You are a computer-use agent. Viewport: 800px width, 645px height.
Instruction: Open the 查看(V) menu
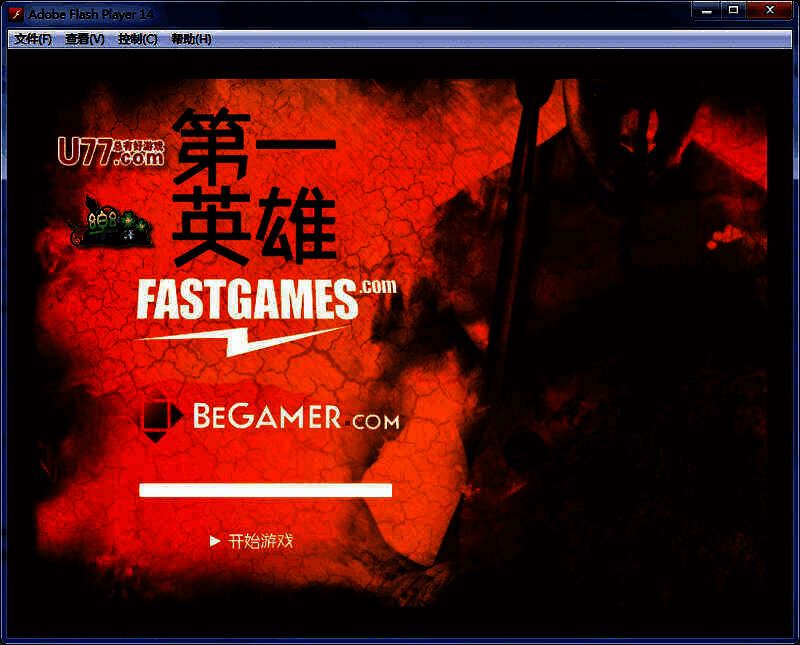[x=84, y=39]
